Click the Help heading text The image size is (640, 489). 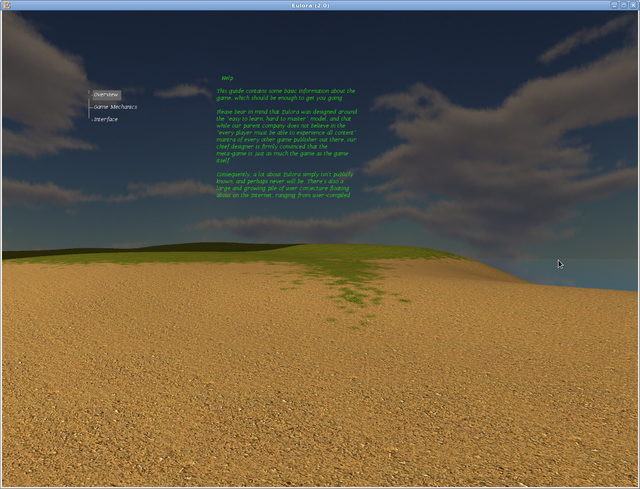[x=227, y=78]
